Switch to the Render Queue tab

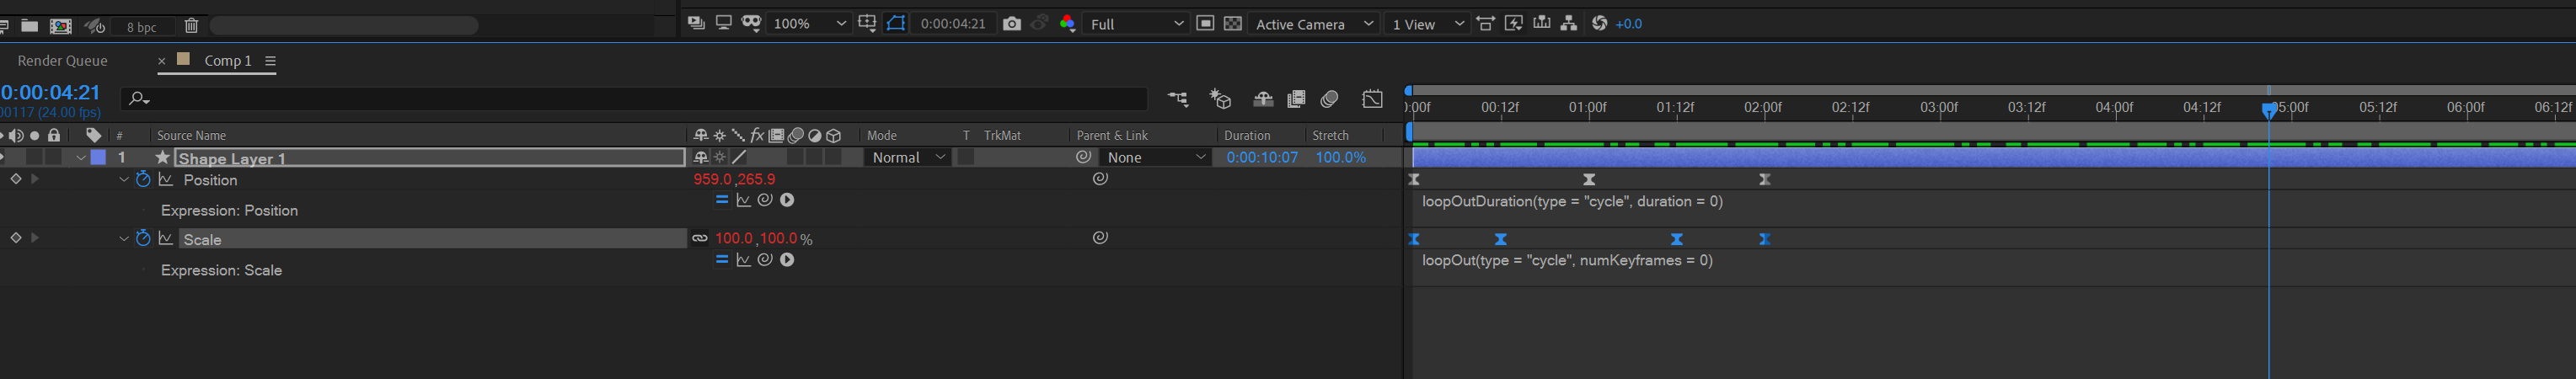coord(62,61)
